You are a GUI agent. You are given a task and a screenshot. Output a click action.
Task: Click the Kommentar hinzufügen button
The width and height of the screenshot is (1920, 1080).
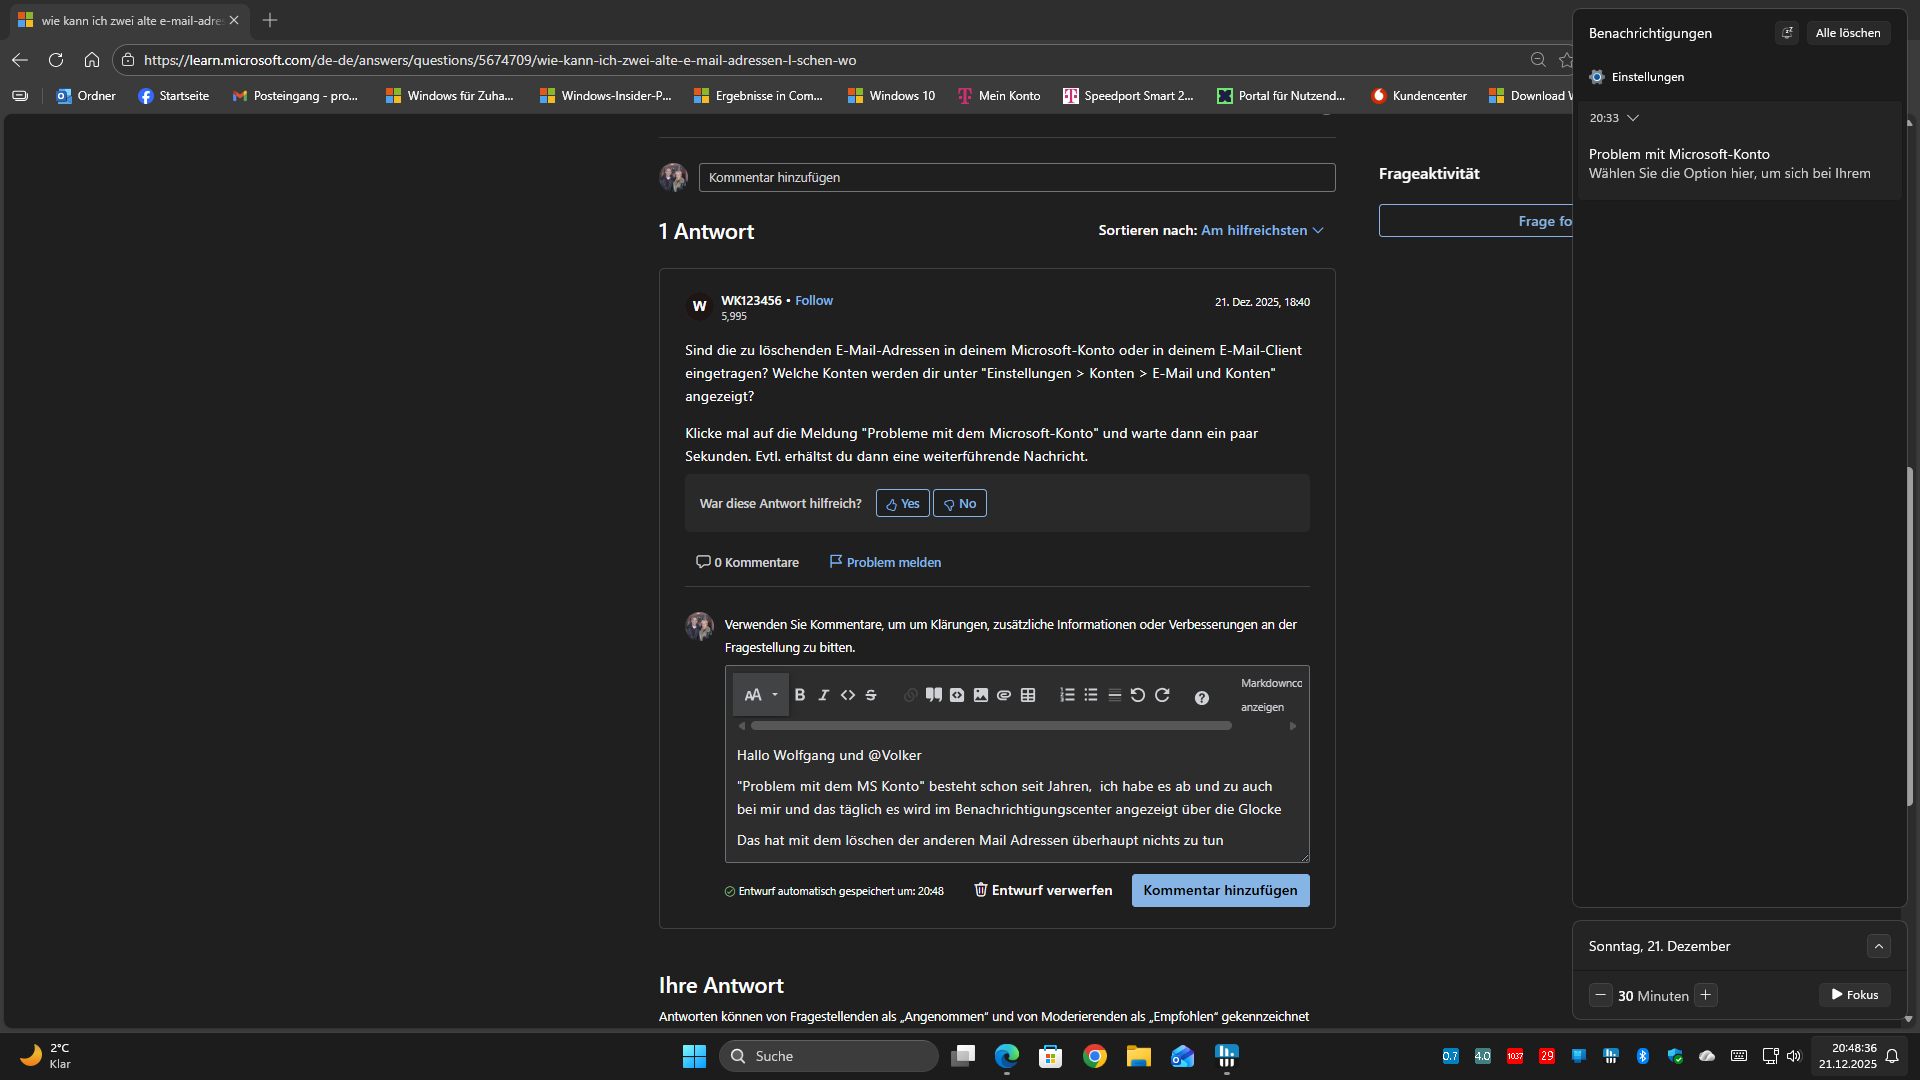[x=1220, y=890]
